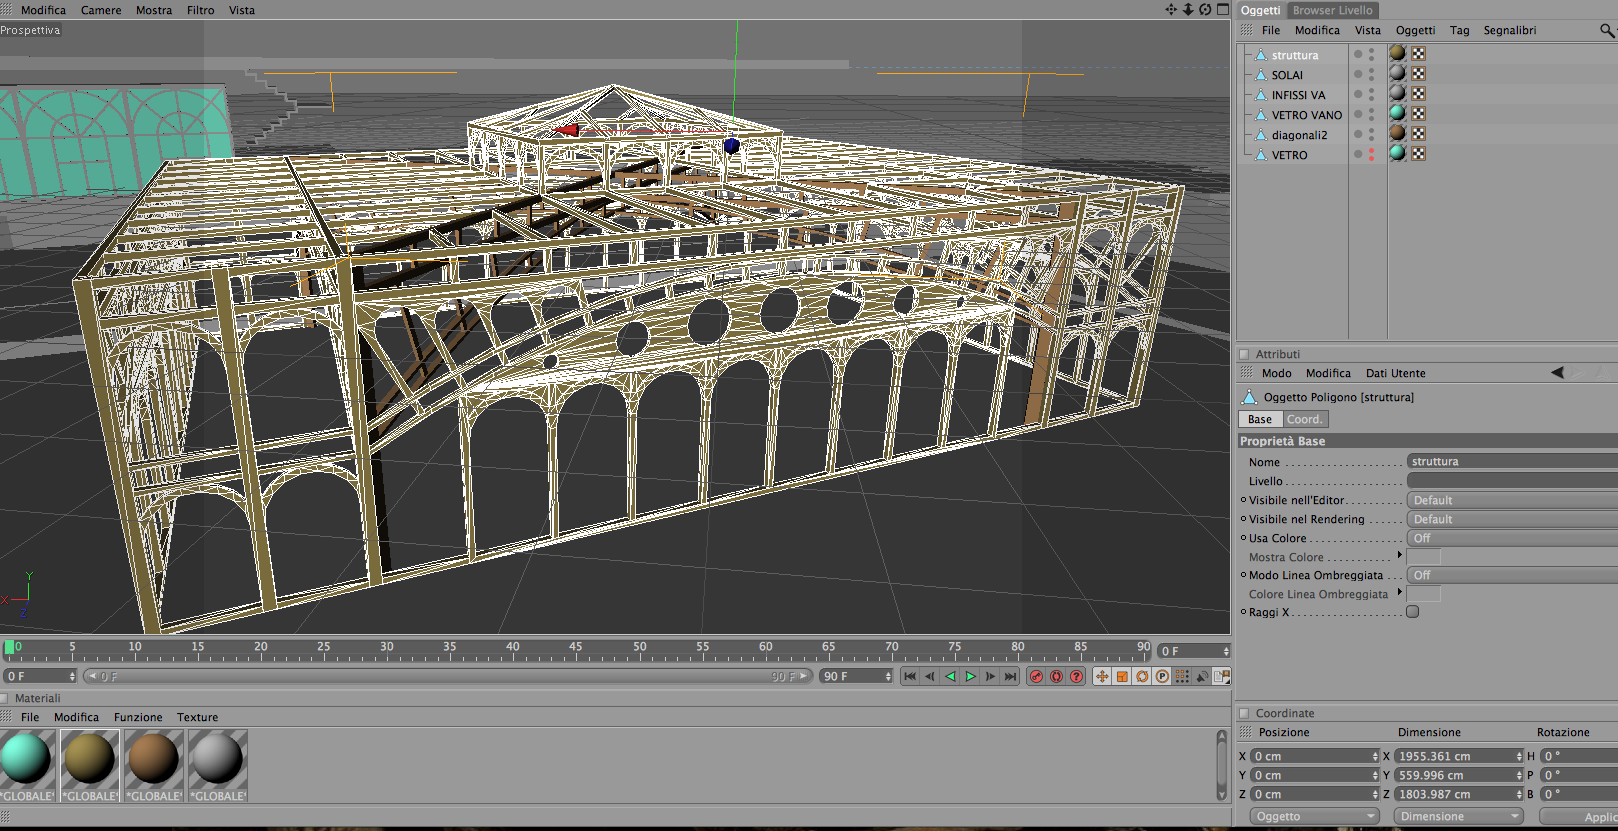The image size is (1618, 831).
Task: Toggle visibility dots for VETRO VANO
Action: click(x=1371, y=115)
